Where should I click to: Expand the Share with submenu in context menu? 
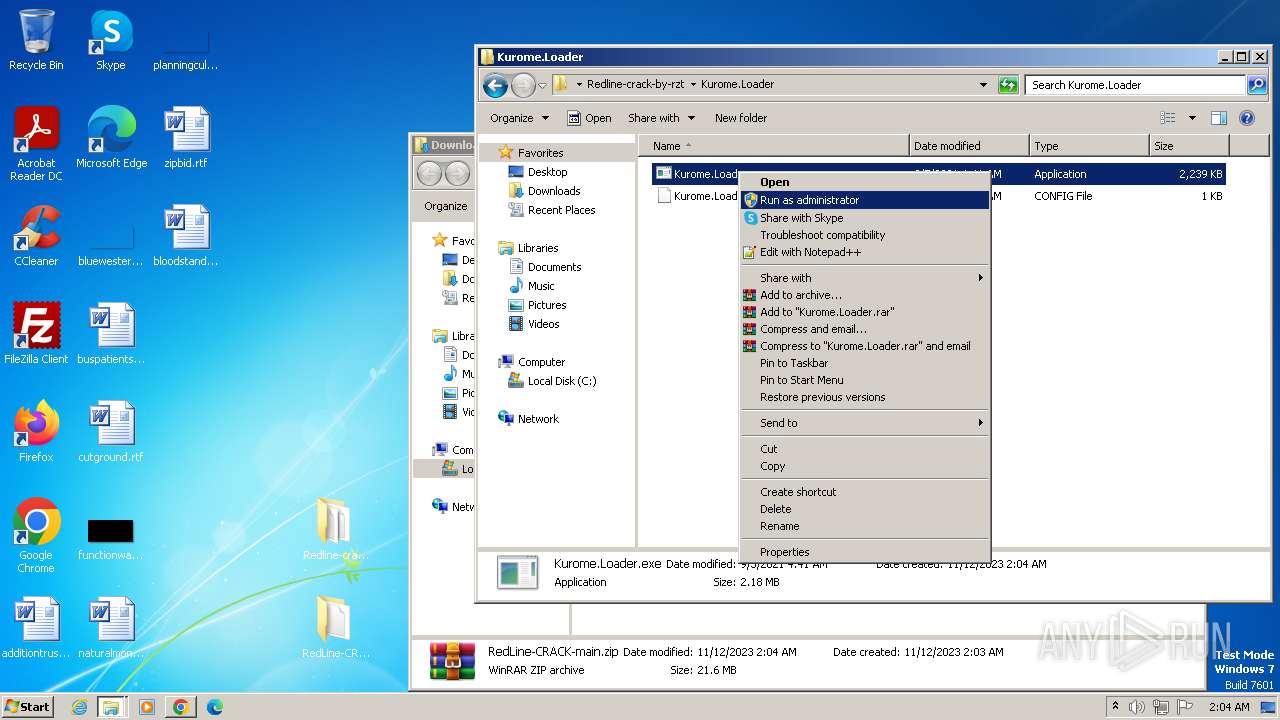point(865,278)
